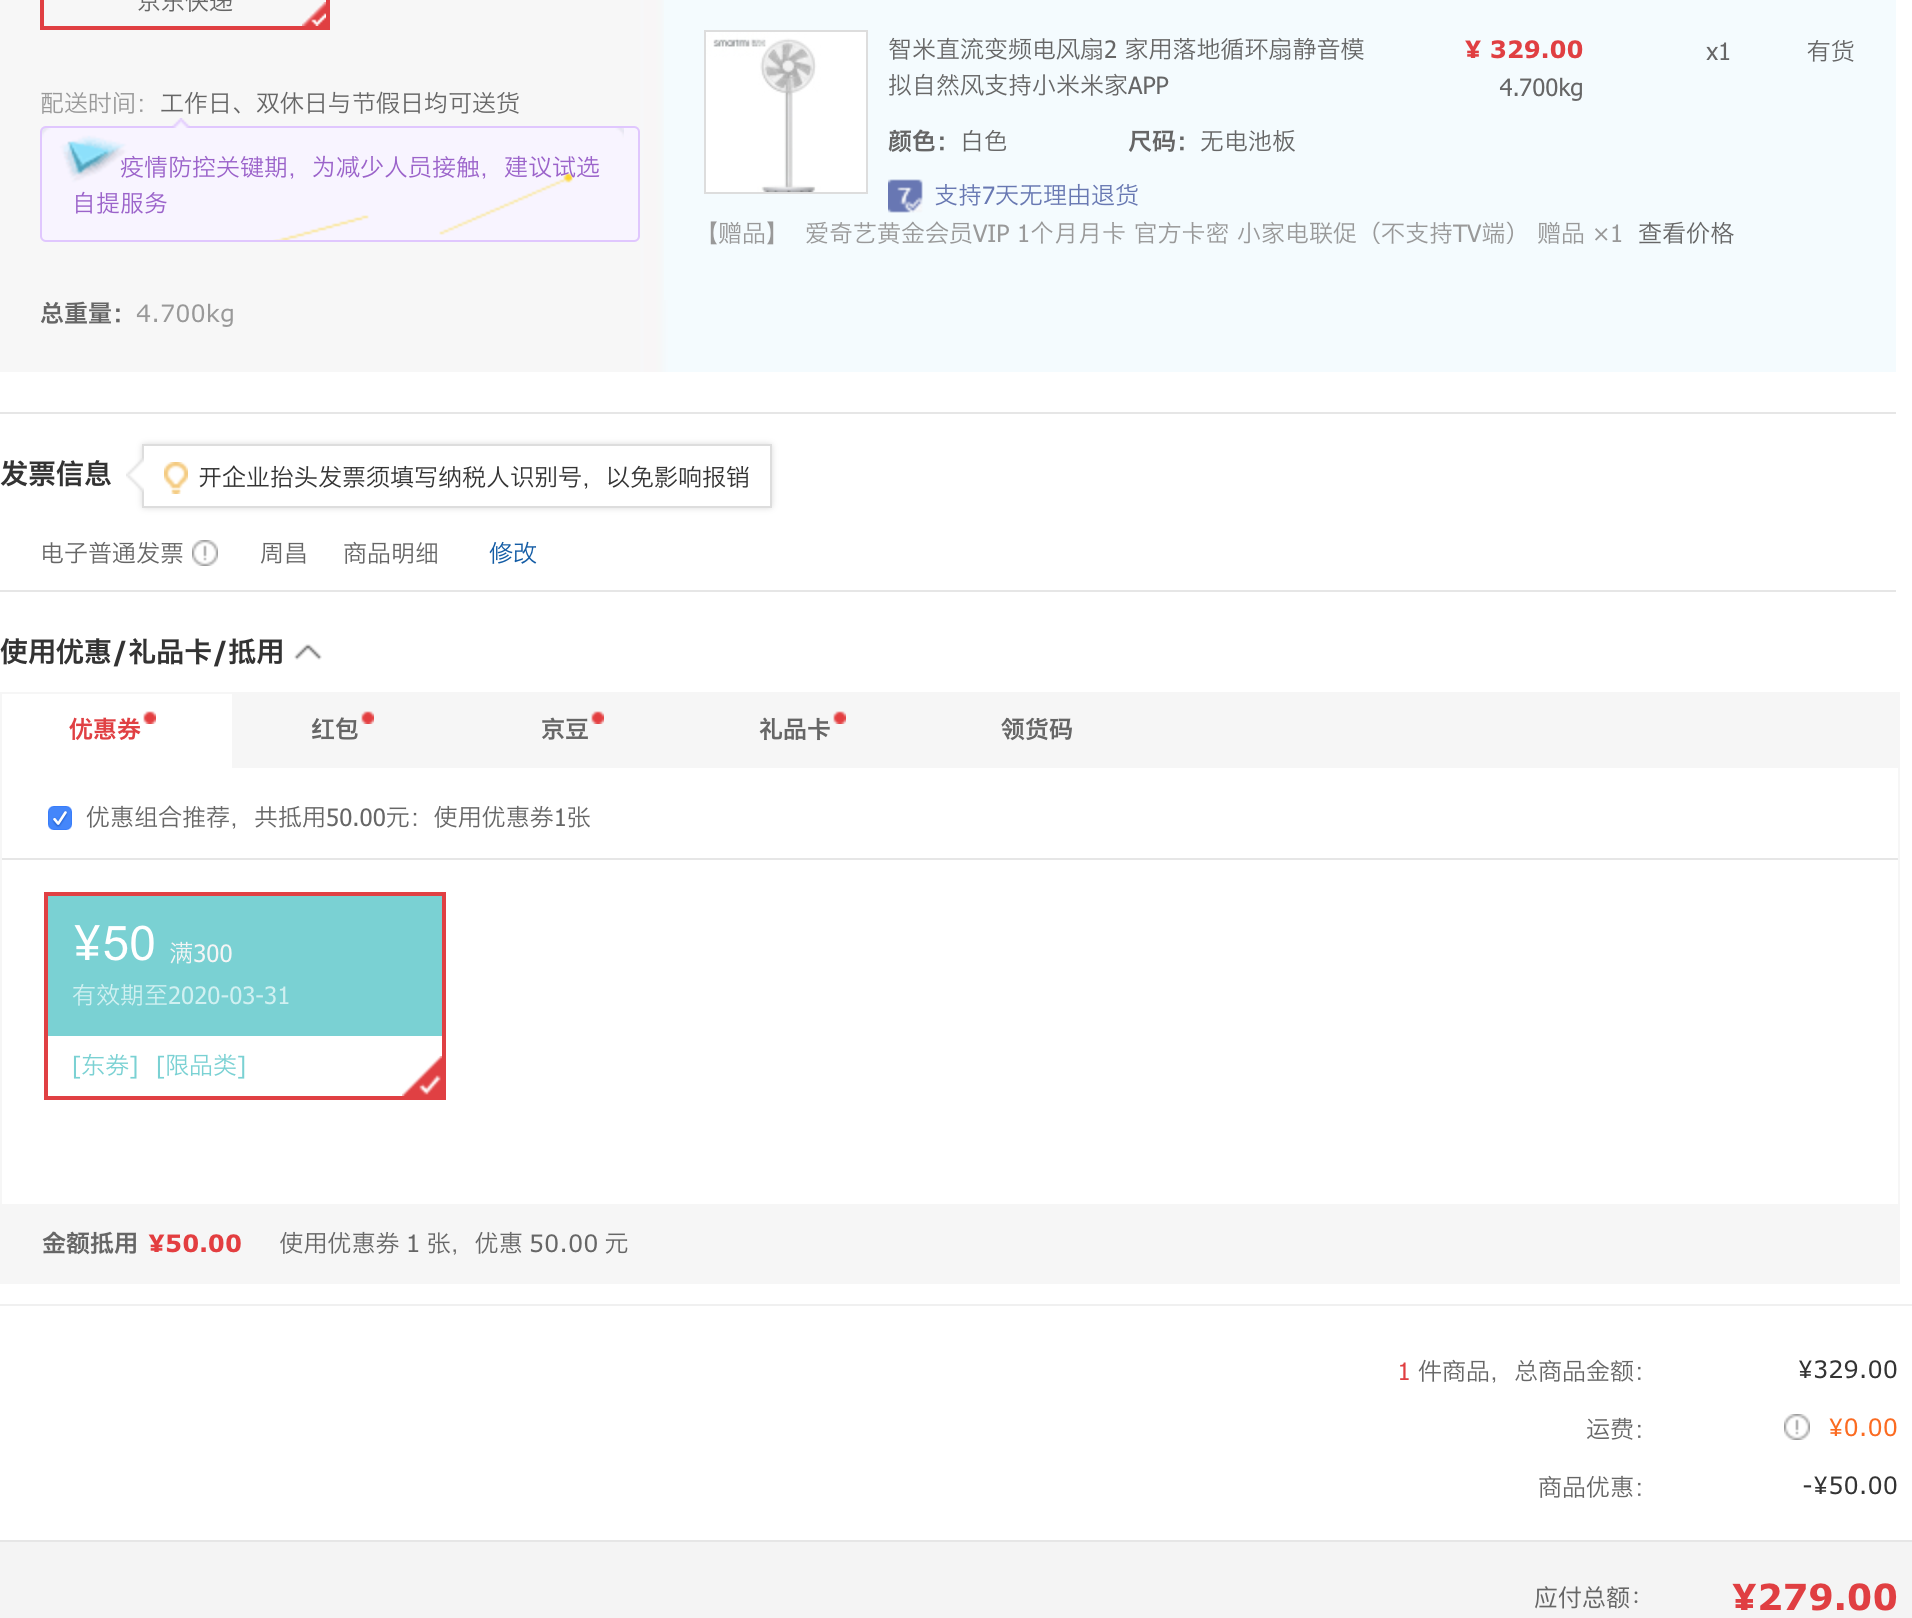Switch to the 京豆 tab

point(572,730)
